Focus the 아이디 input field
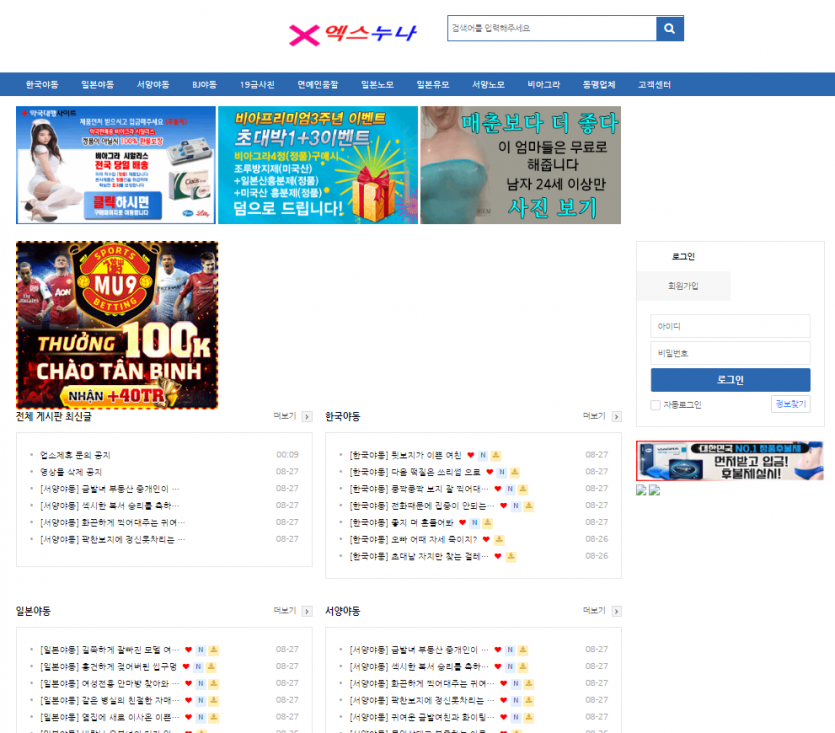This screenshot has height=733, width=835. (730, 327)
